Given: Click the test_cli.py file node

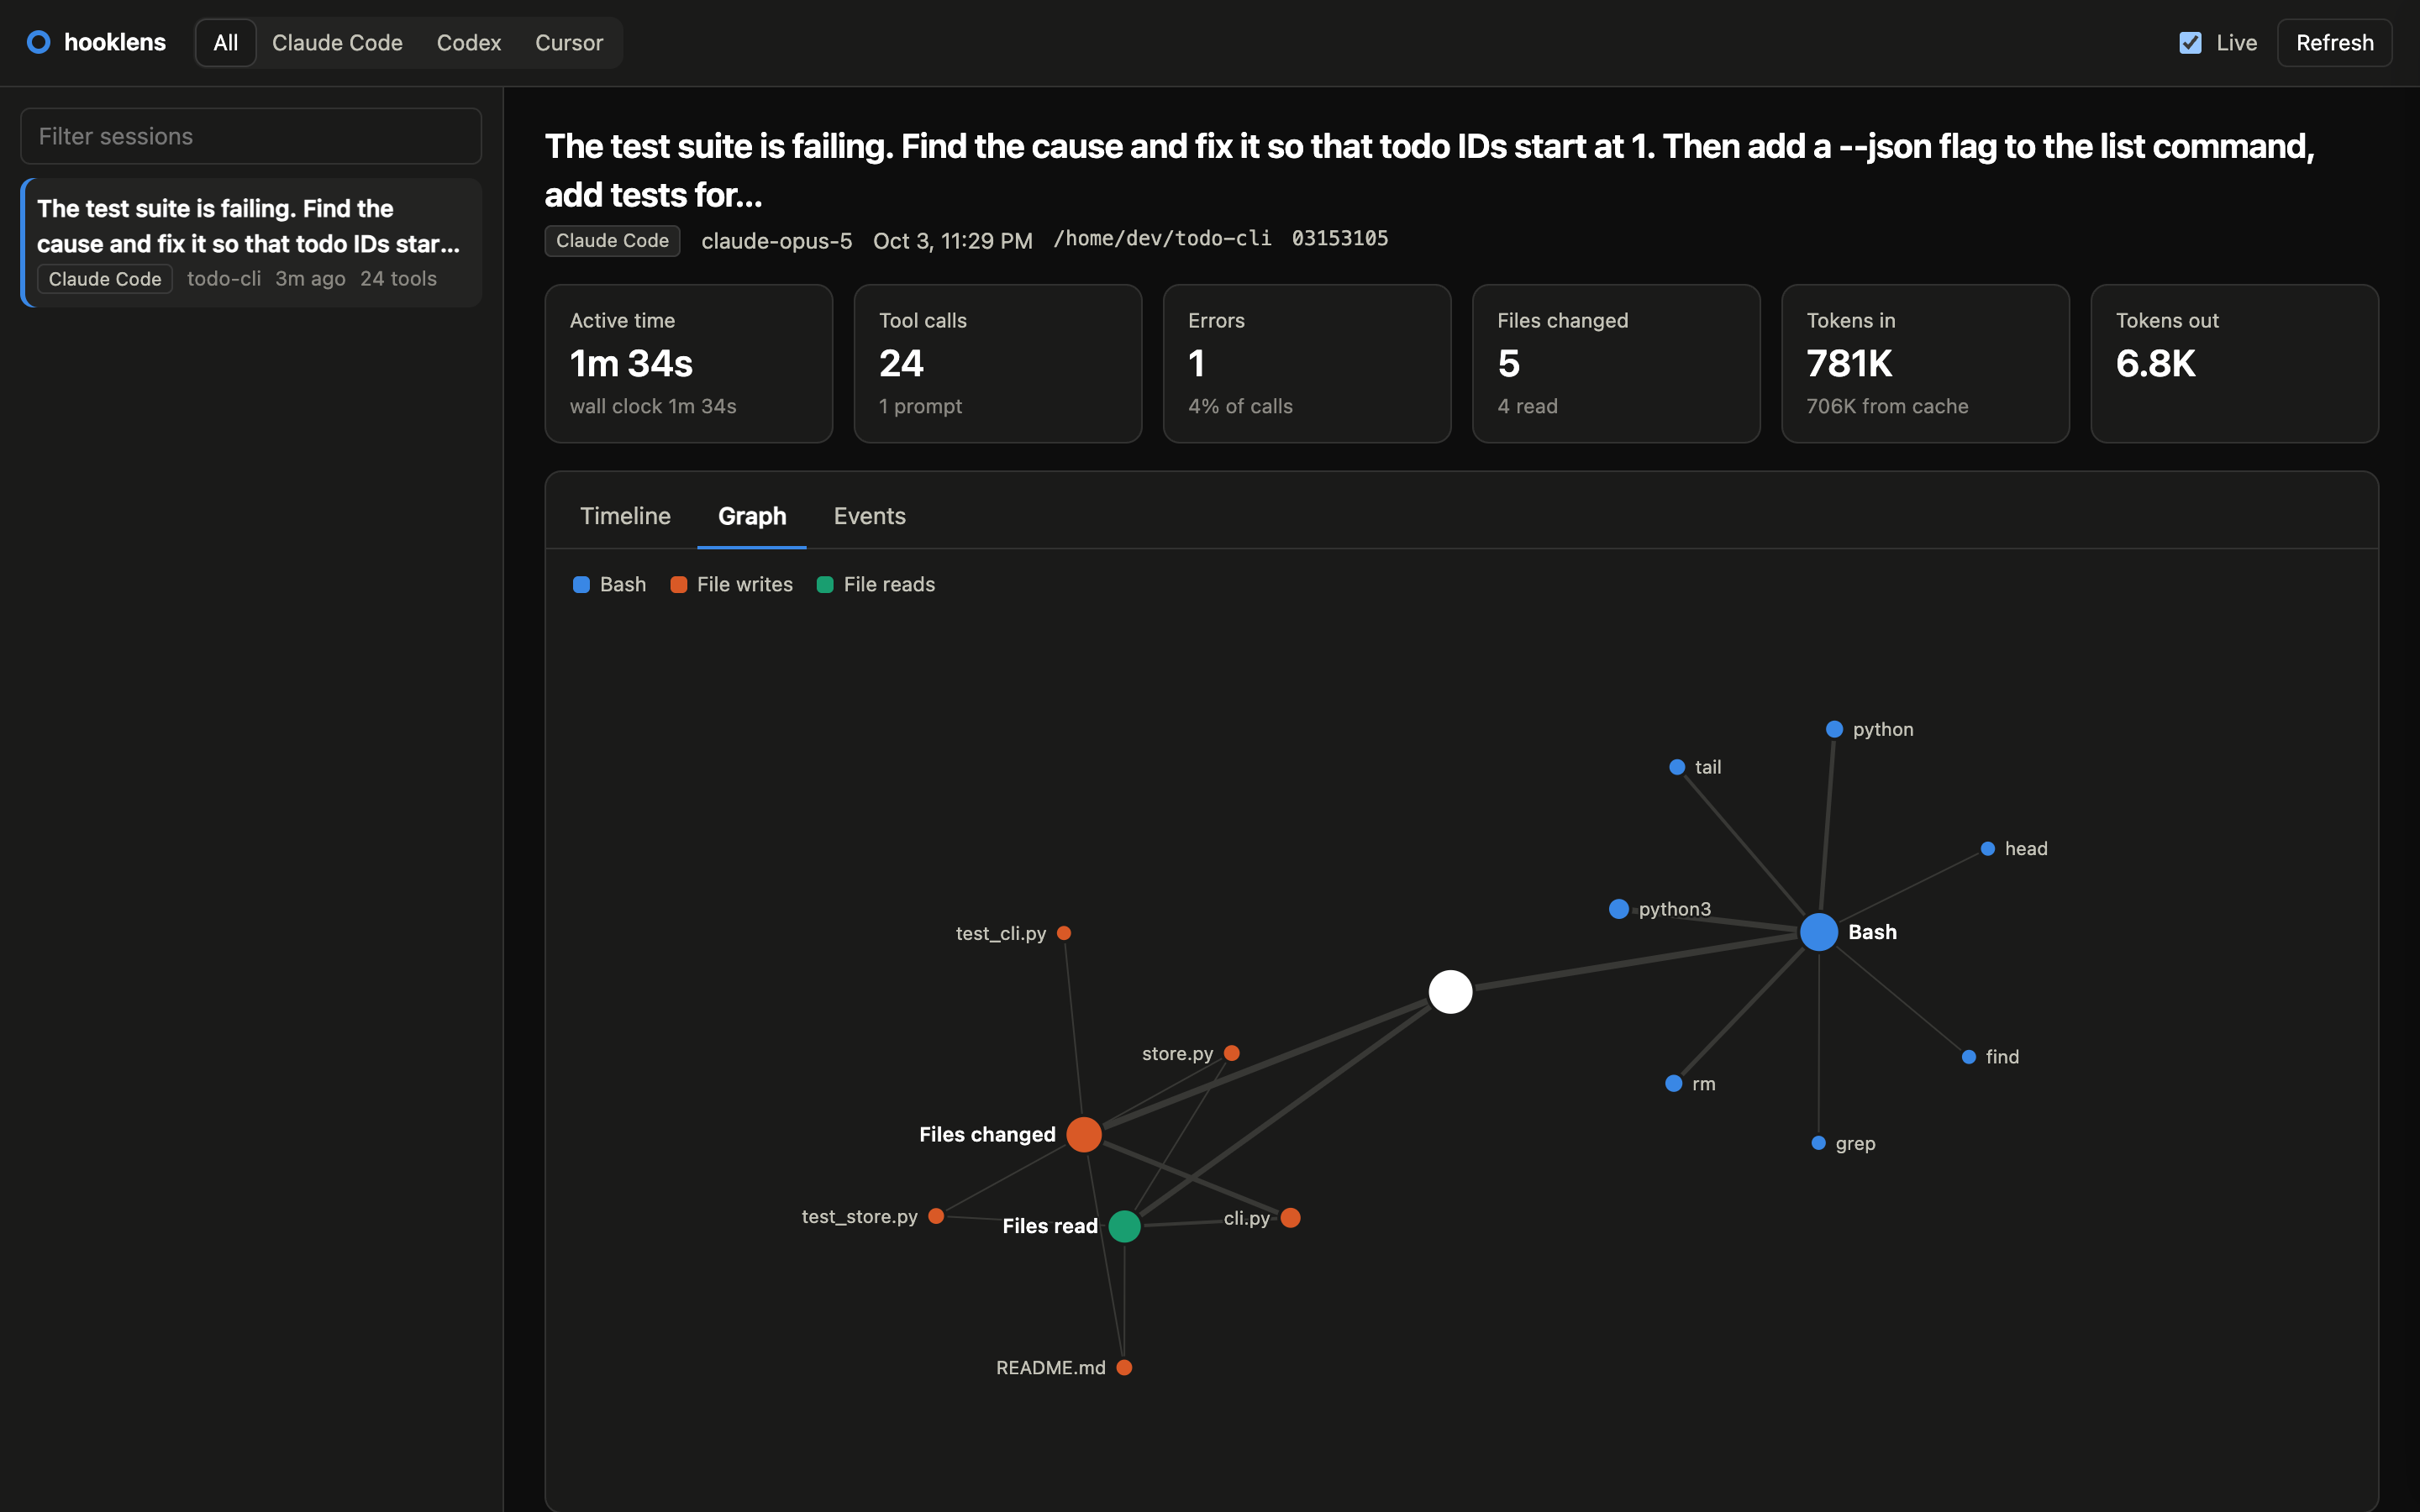Looking at the screenshot, I should click(x=1064, y=933).
